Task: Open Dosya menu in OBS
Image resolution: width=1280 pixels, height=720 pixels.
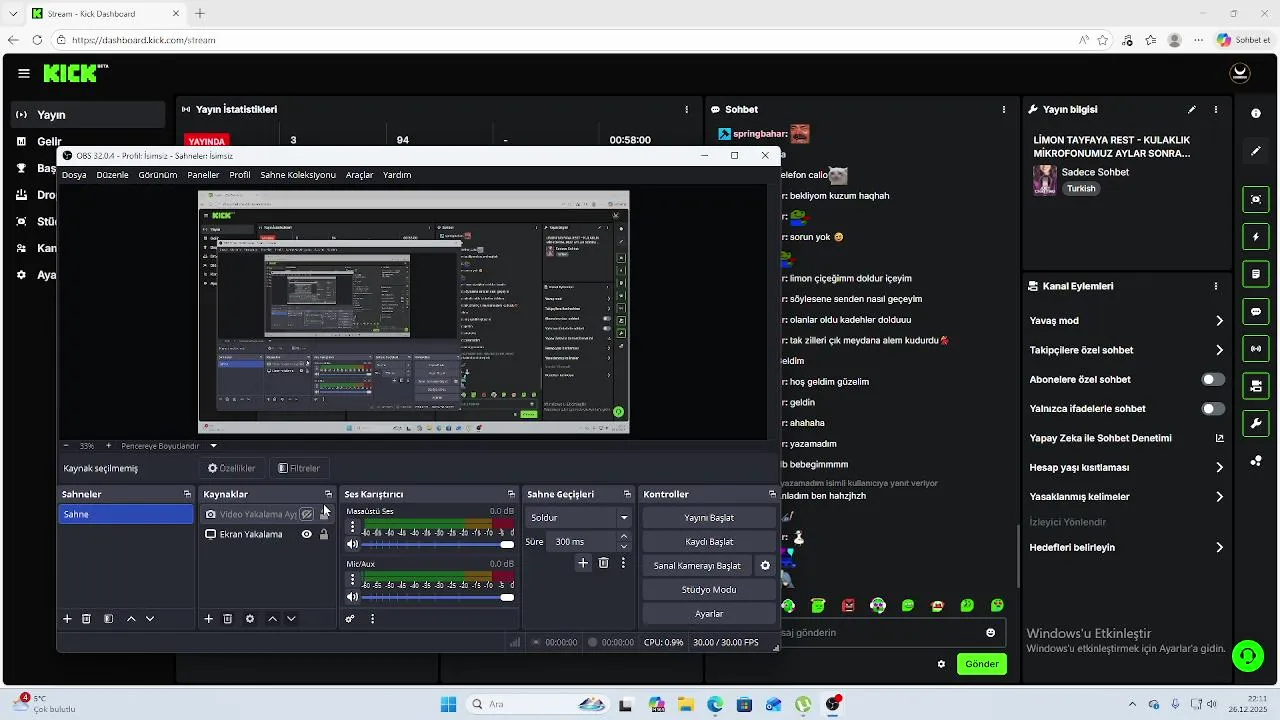Action: pyautogui.click(x=74, y=175)
